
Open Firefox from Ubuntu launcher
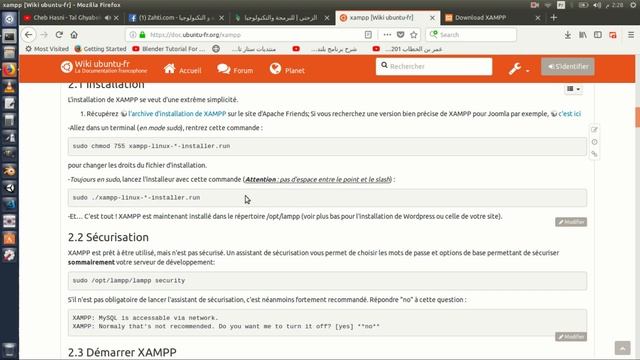click(x=9, y=70)
